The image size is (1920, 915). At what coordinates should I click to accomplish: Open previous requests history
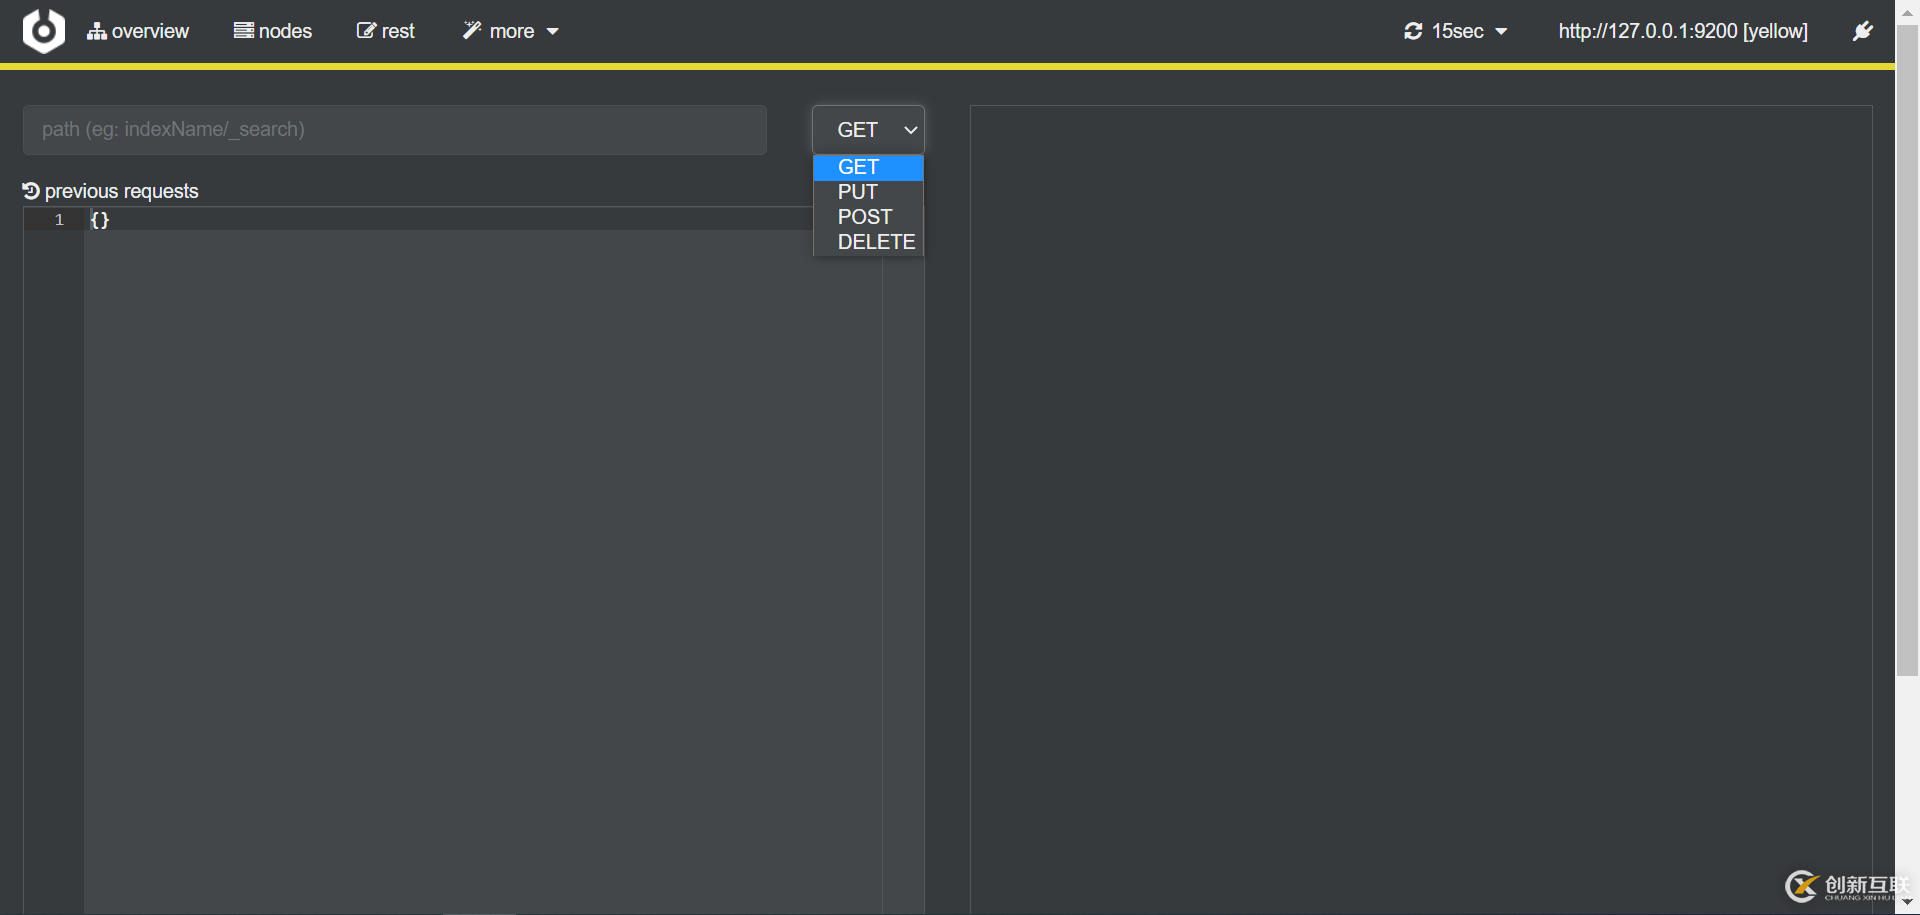pos(111,191)
